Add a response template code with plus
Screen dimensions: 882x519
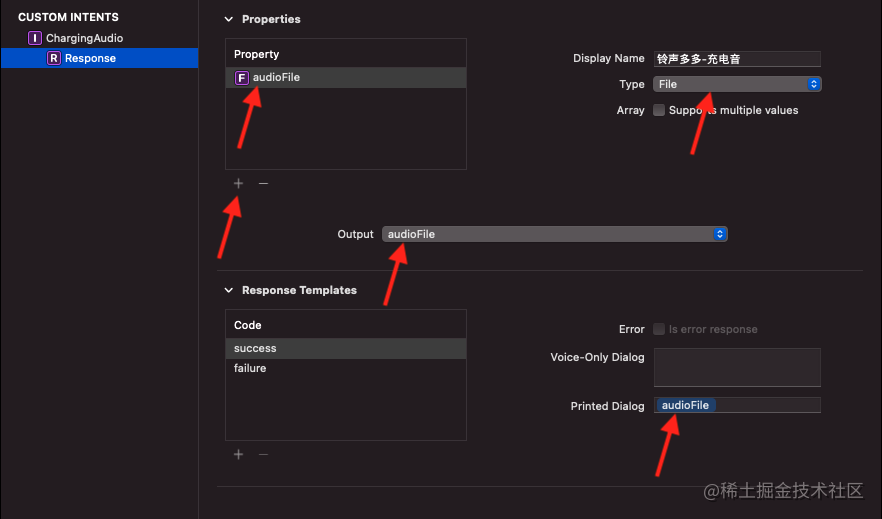click(238, 454)
